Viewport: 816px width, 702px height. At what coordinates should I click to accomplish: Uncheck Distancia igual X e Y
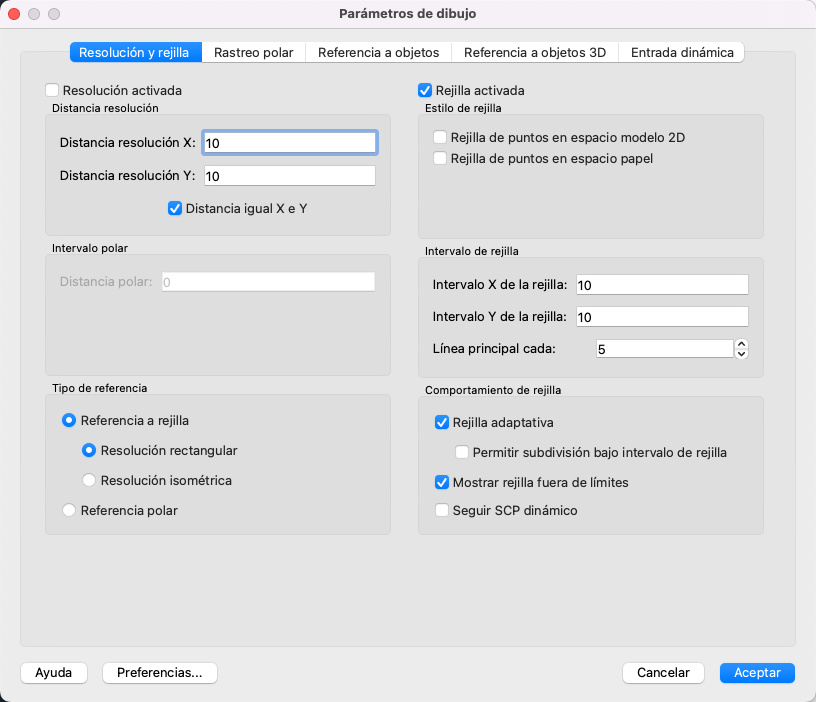tap(176, 208)
